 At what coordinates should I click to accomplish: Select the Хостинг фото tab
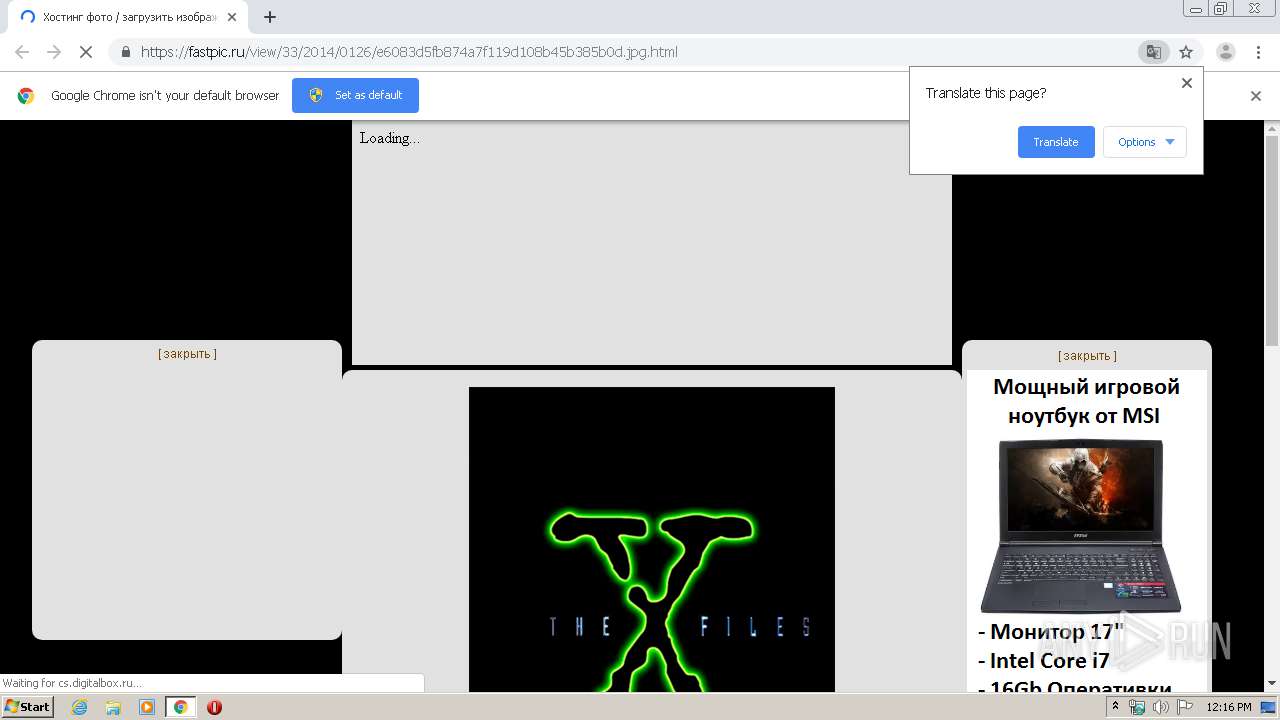(x=126, y=17)
